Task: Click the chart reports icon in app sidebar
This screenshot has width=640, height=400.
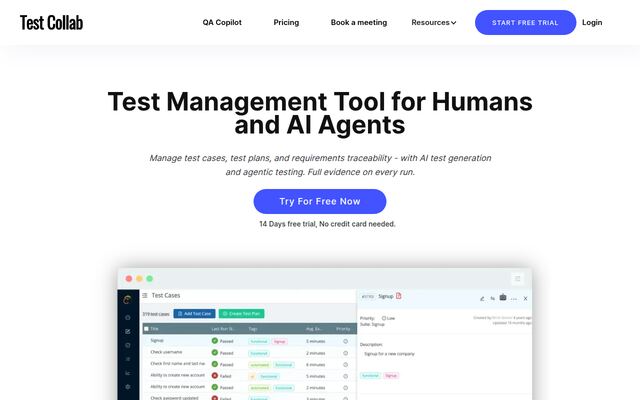Action: [x=128, y=373]
